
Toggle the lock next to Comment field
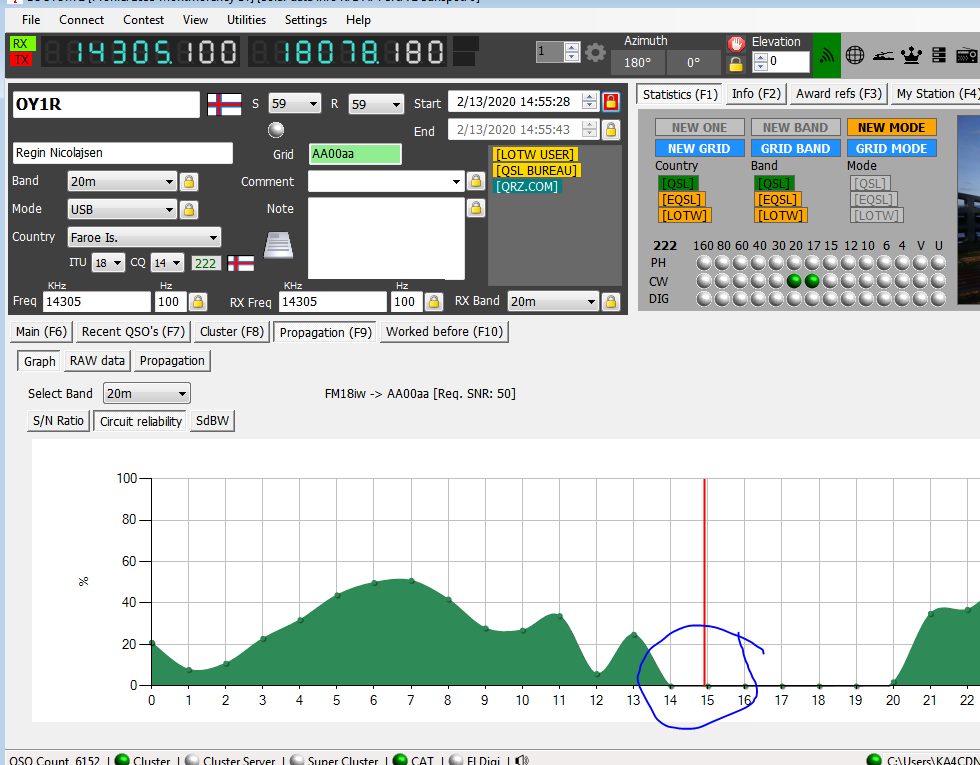pyautogui.click(x=476, y=181)
